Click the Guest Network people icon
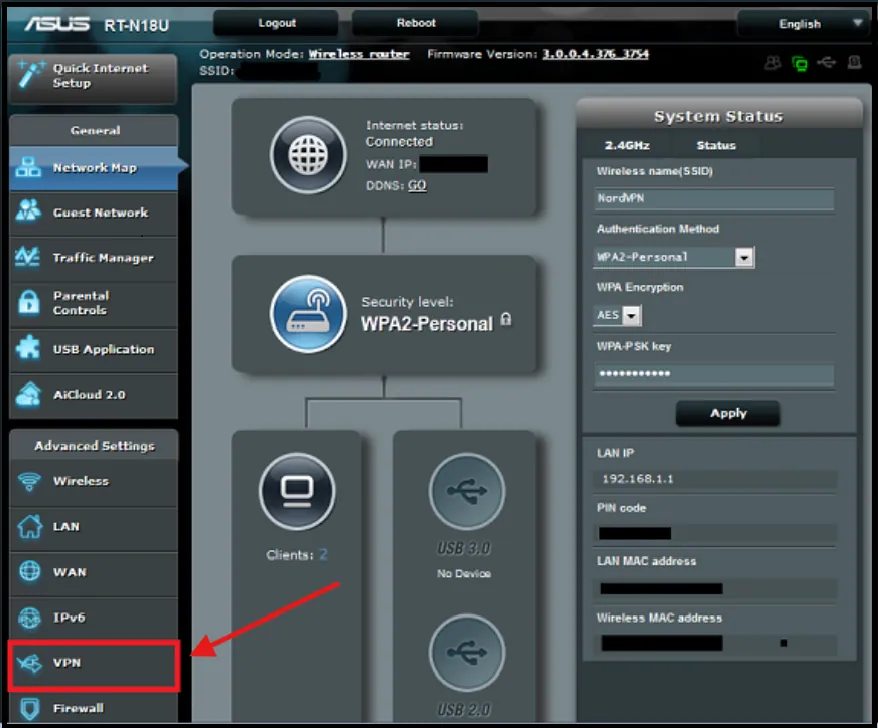878x728 pixels. [28, 211]
